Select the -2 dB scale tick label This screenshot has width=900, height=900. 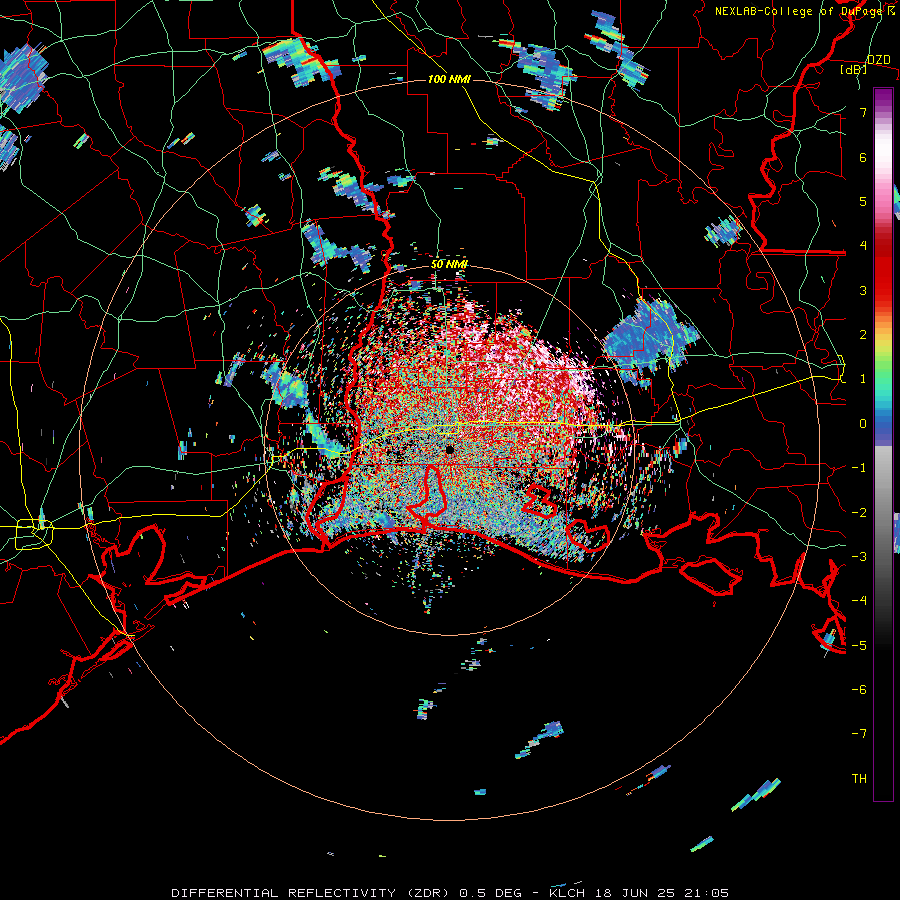point(859,513)
